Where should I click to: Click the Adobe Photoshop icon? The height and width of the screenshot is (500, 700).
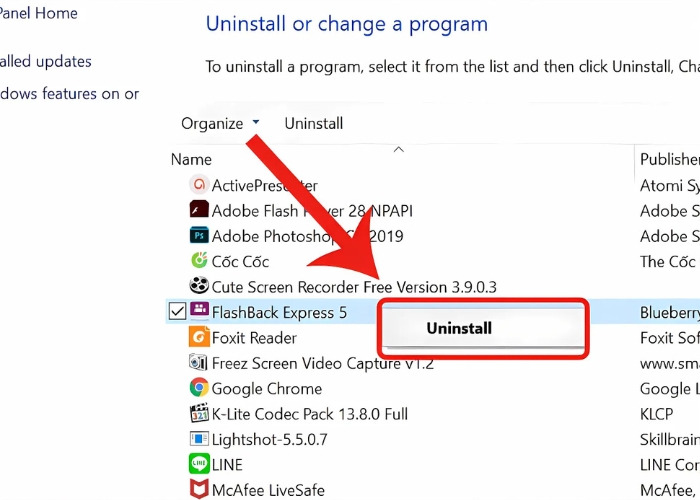pyautogui.click(x=198, y=236)
